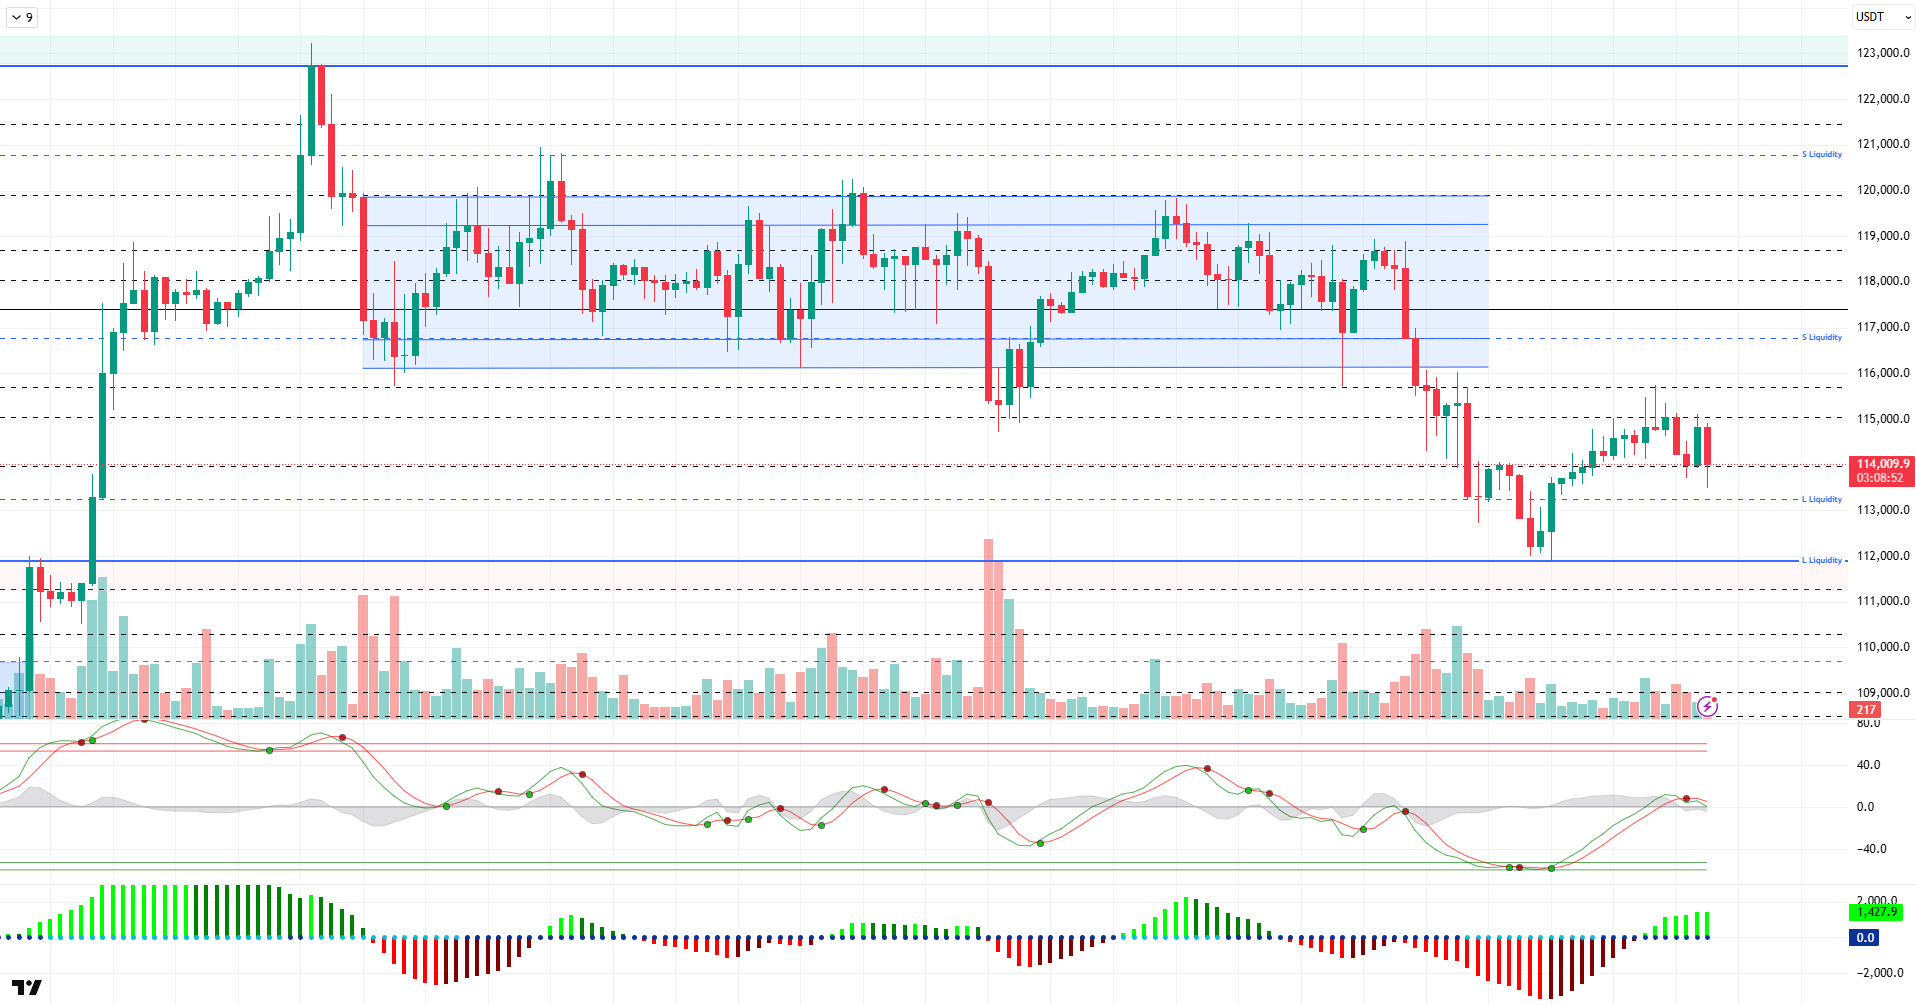This screenshot has height=1005, width=1916.
Task: Click the 123,000.0 price axis label
Action: pos(1883,53)
